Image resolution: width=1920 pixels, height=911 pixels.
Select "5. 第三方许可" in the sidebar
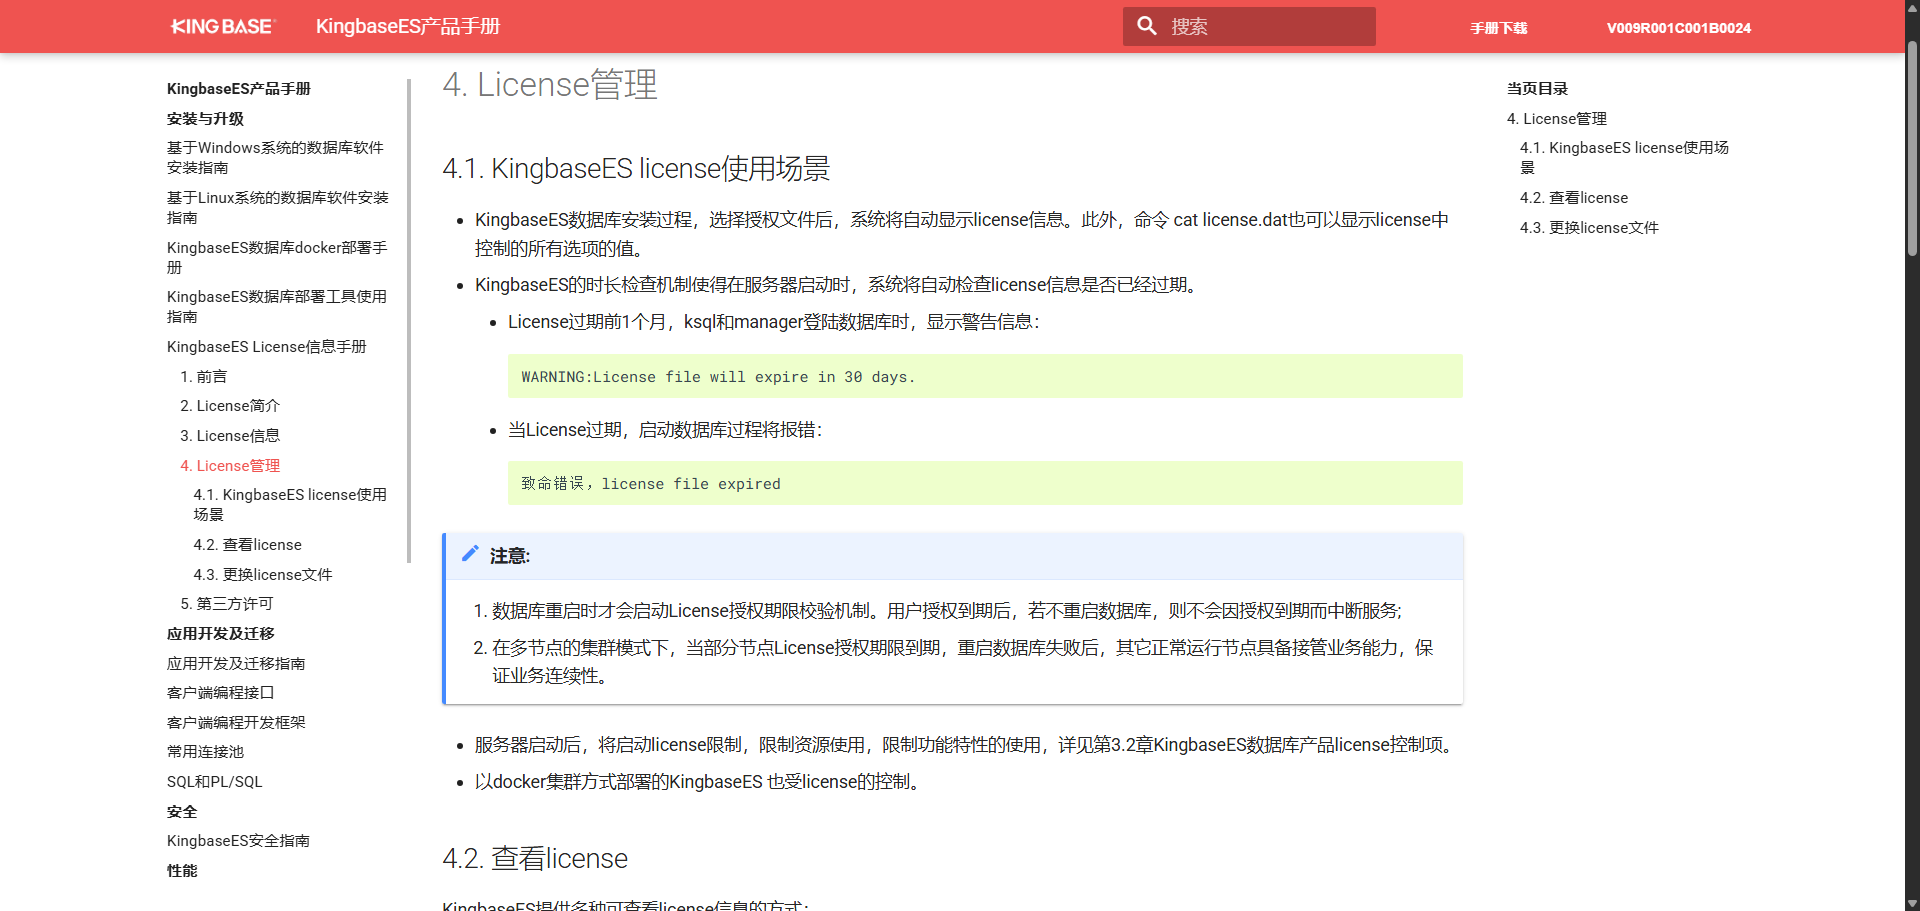[x=226, y=603]
